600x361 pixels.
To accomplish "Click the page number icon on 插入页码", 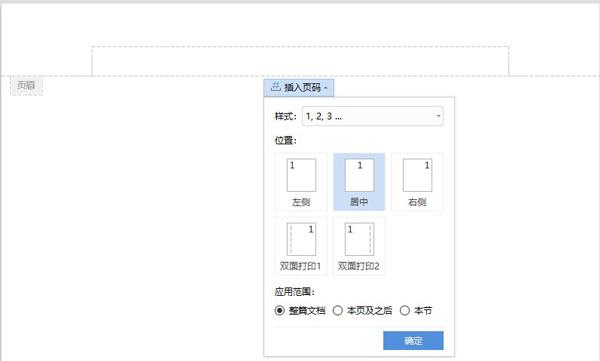I will point(276,87).
